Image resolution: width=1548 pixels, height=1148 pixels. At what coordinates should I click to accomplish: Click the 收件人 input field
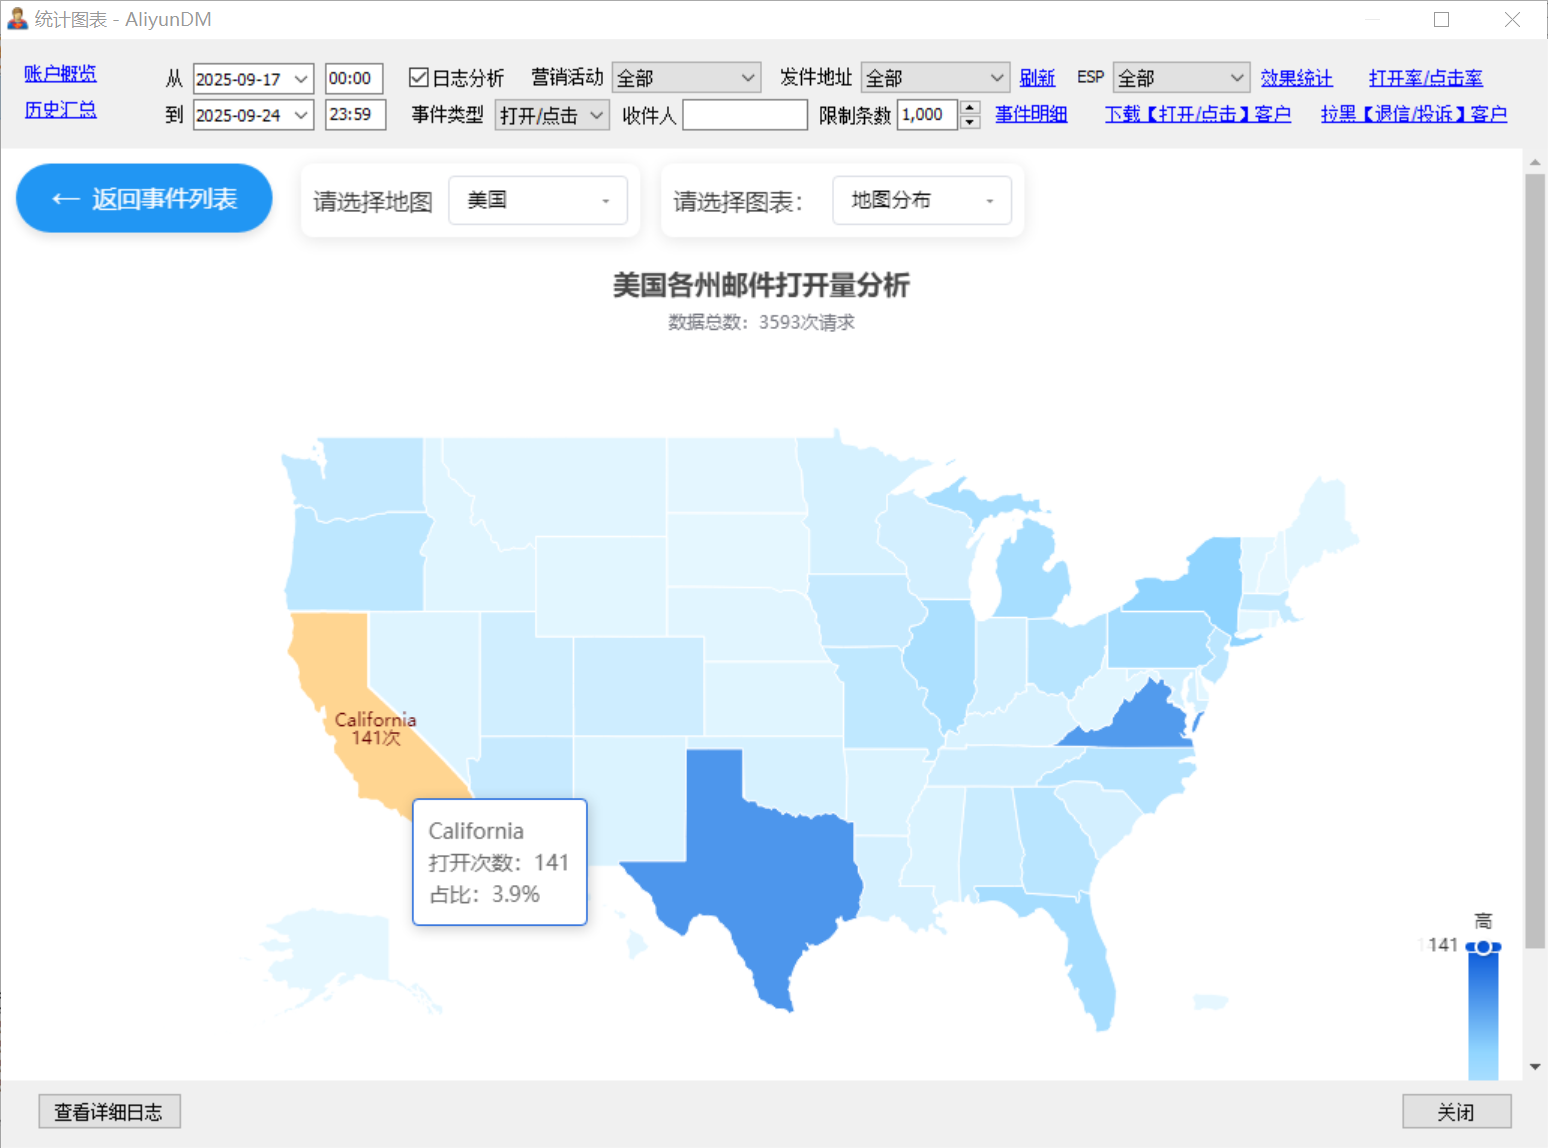[x=744, y=115]
